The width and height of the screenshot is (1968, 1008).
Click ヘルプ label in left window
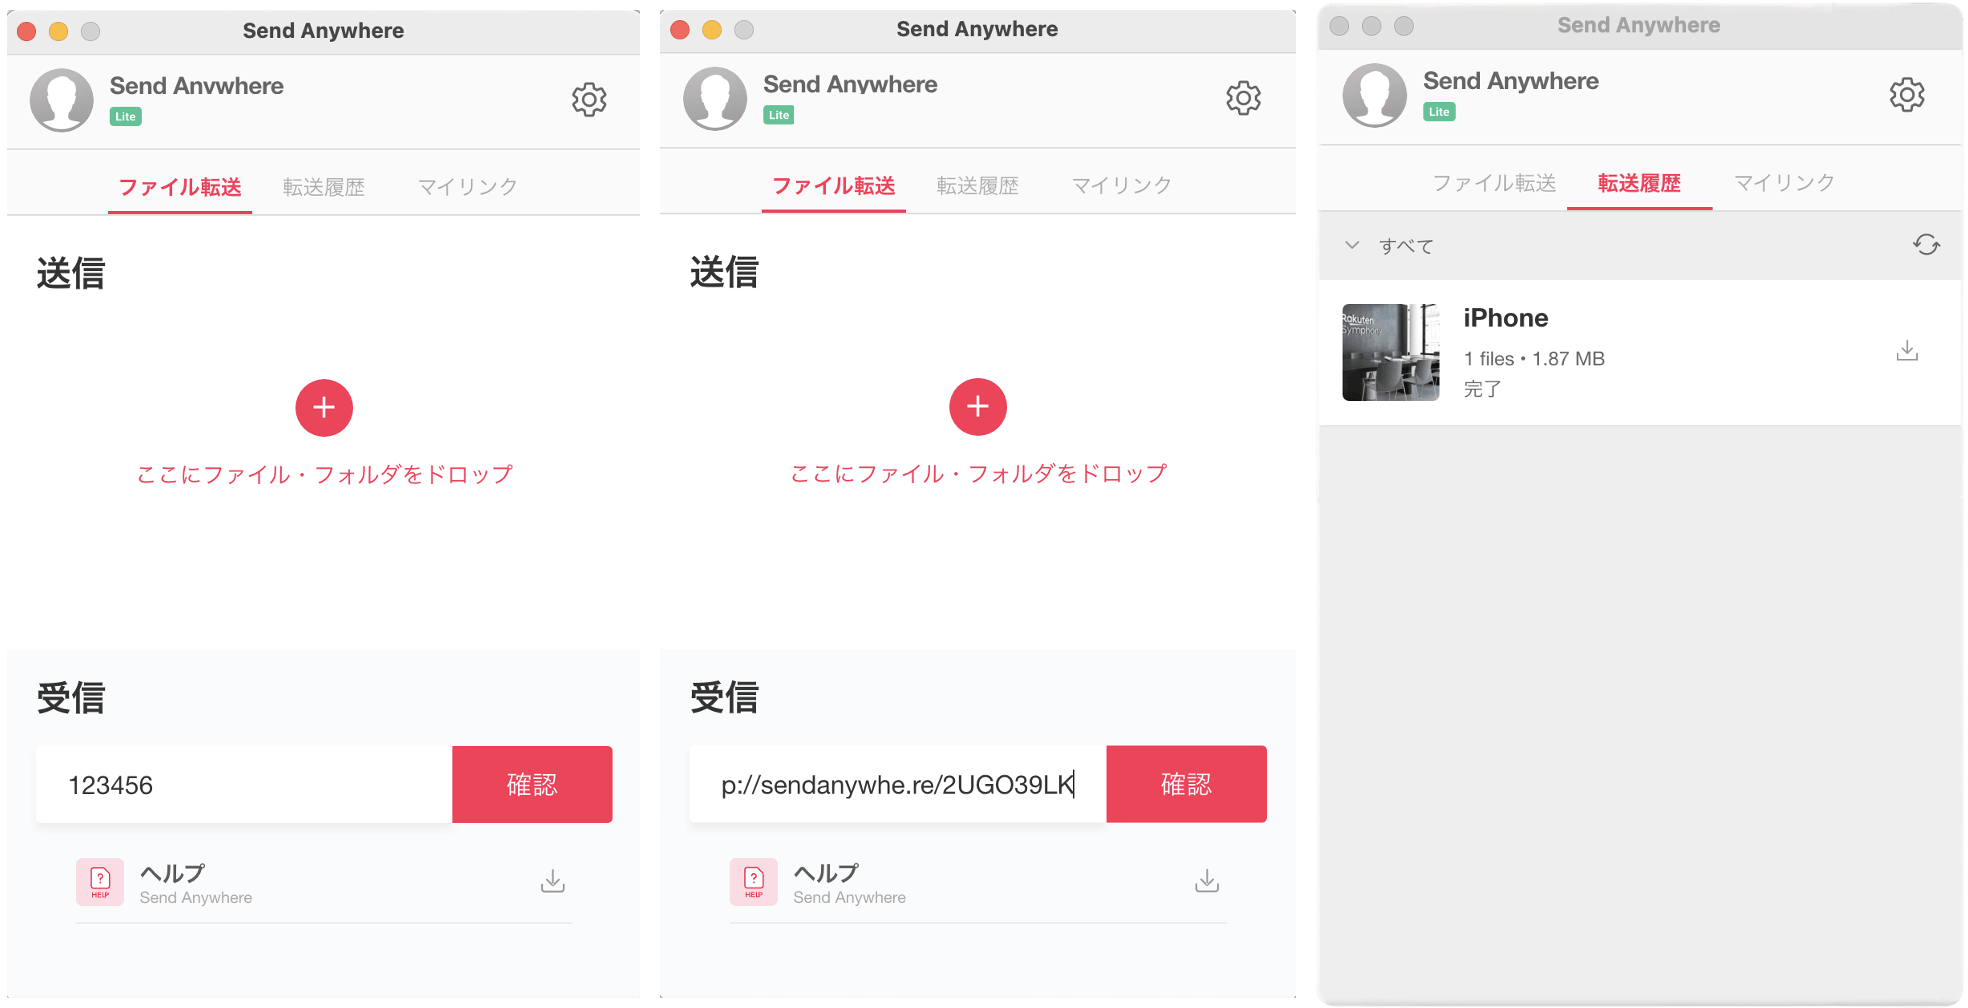(x=172, y=873)
